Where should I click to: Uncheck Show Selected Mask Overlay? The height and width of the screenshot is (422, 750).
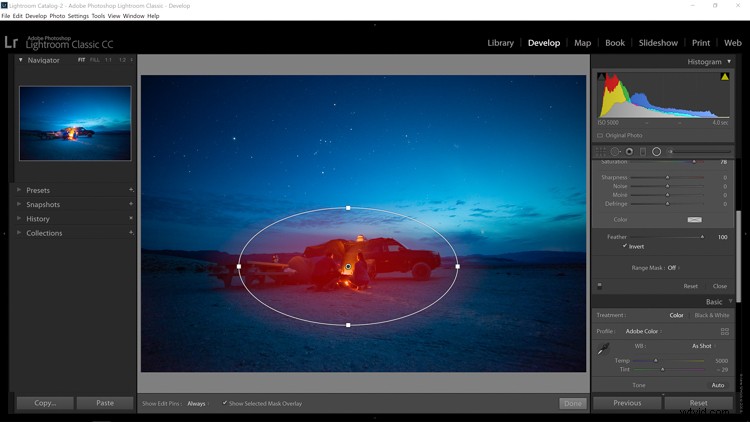225,403
